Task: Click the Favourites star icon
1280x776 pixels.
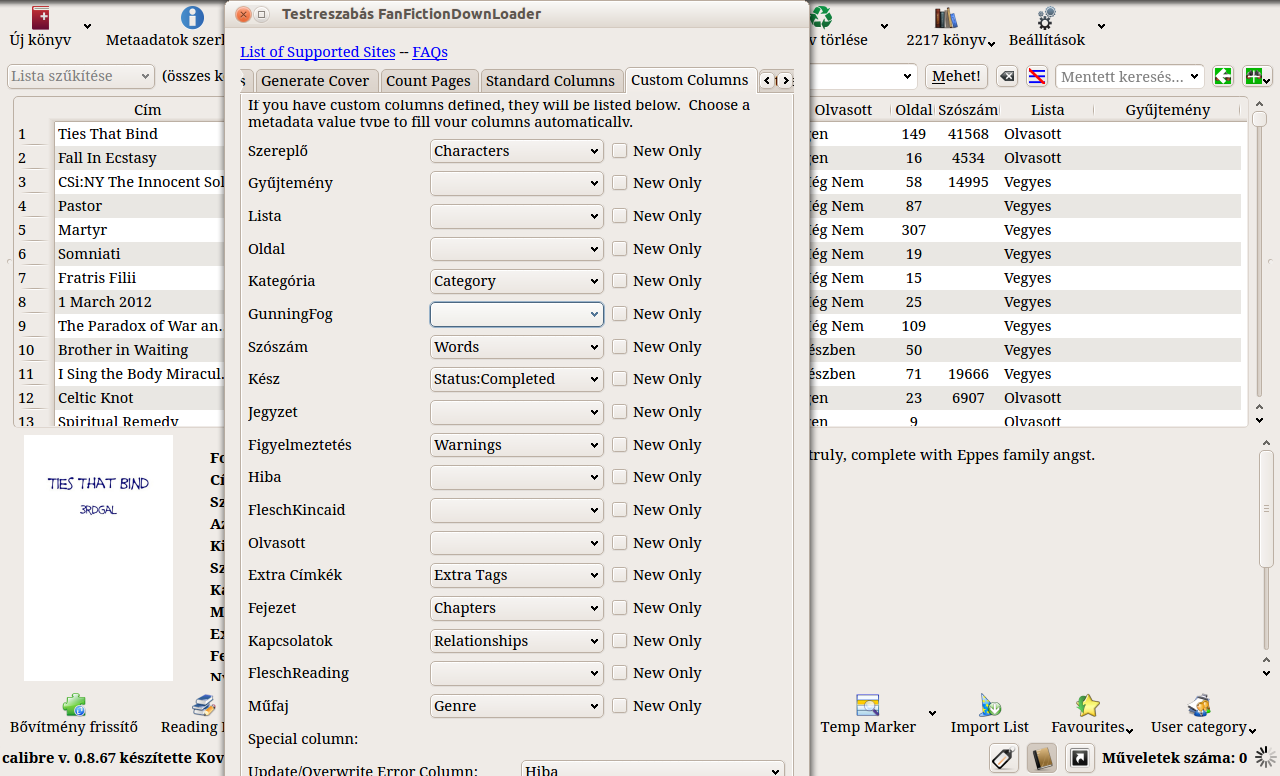Action: coord(1088,705)
